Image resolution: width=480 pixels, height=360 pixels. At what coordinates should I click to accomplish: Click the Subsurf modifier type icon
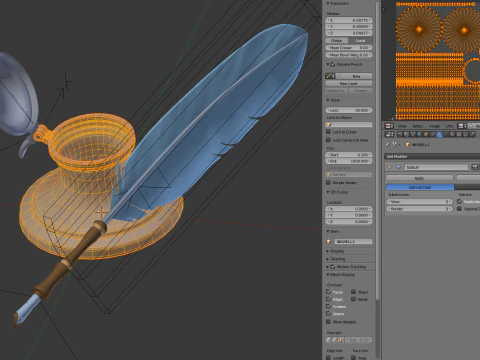[398, 167]
